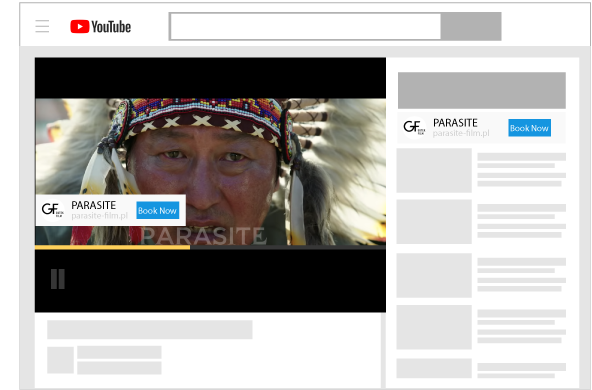Click the YouTube logo
592x390 pixels.
click(100, 27)
